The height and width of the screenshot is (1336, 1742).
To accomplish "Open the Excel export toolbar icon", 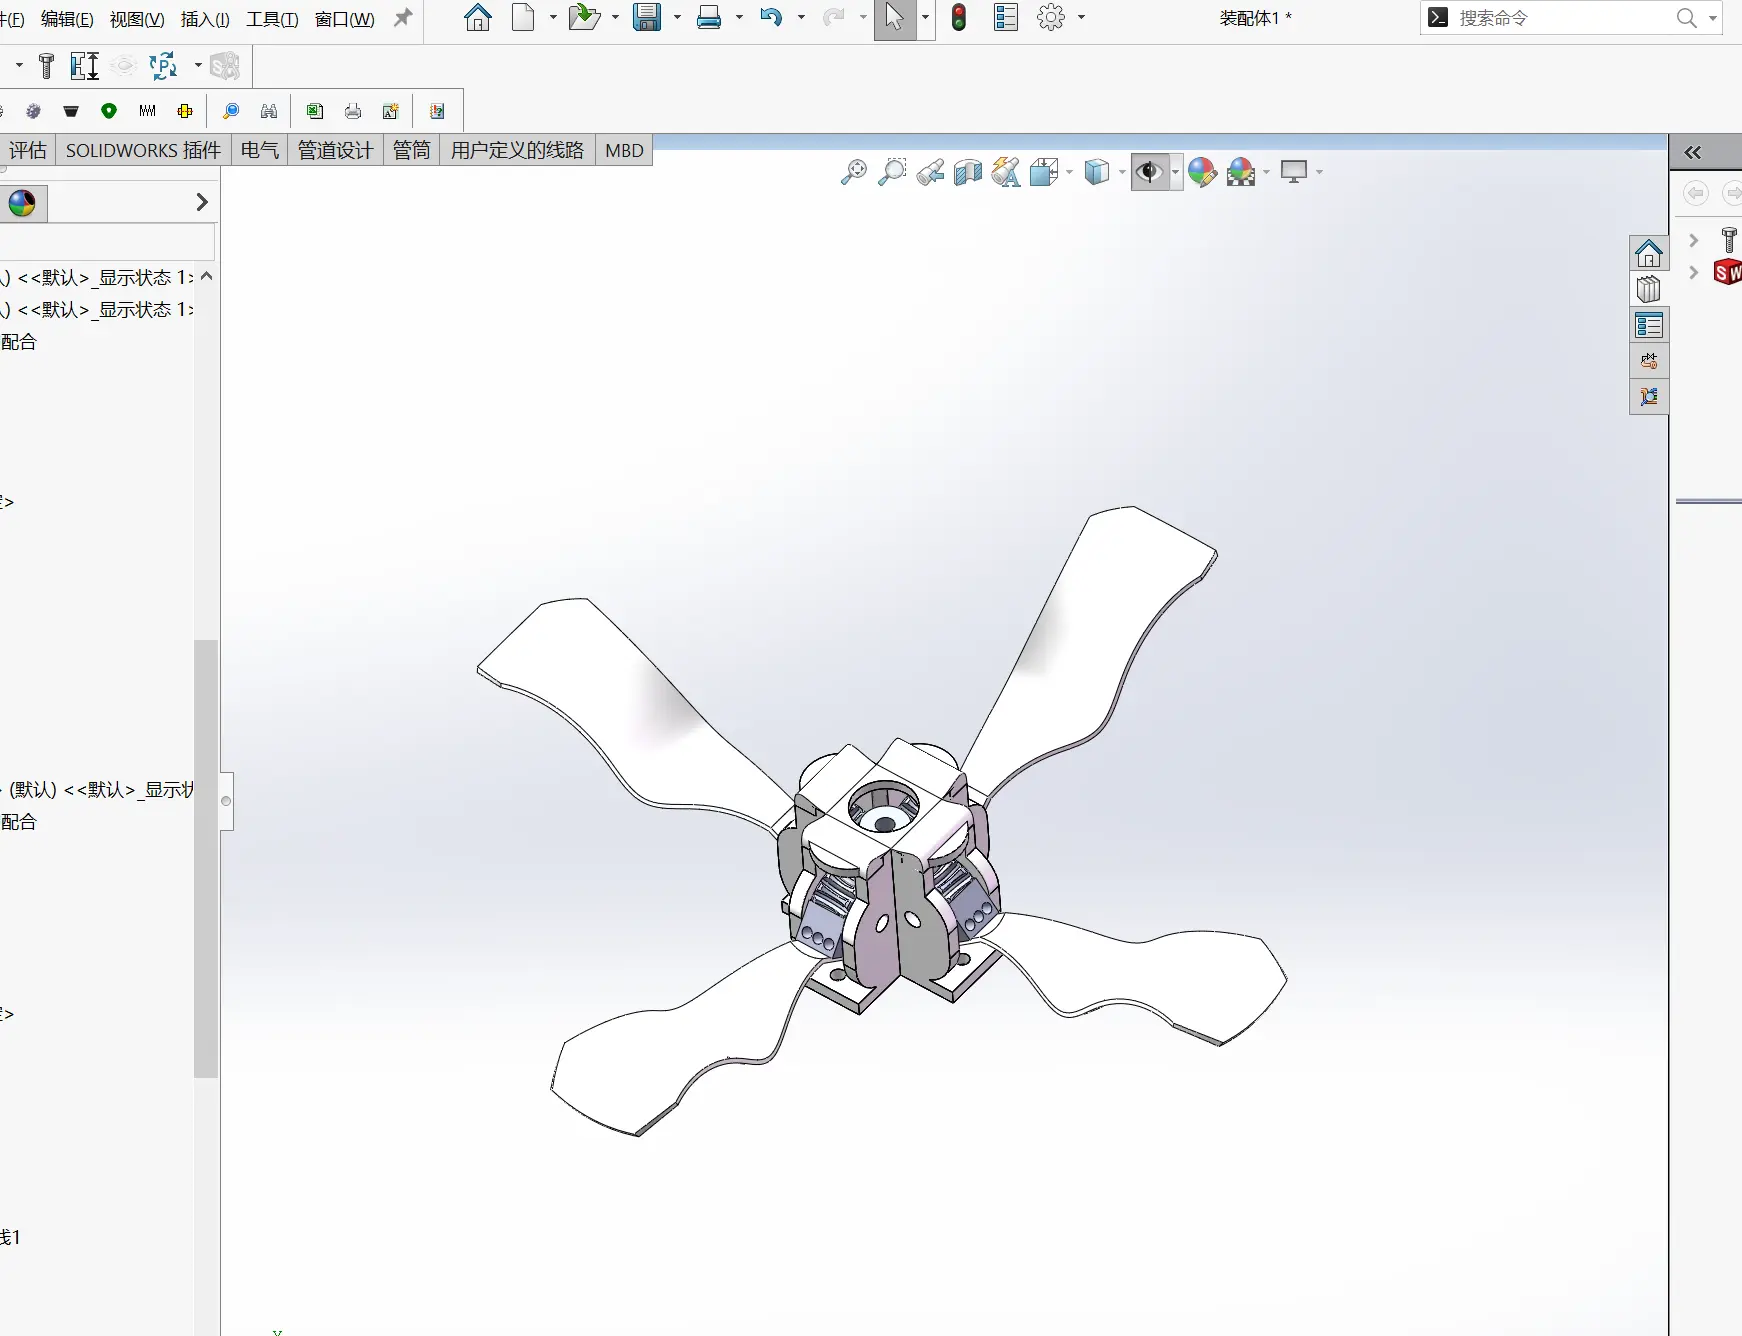I will 315,111.
